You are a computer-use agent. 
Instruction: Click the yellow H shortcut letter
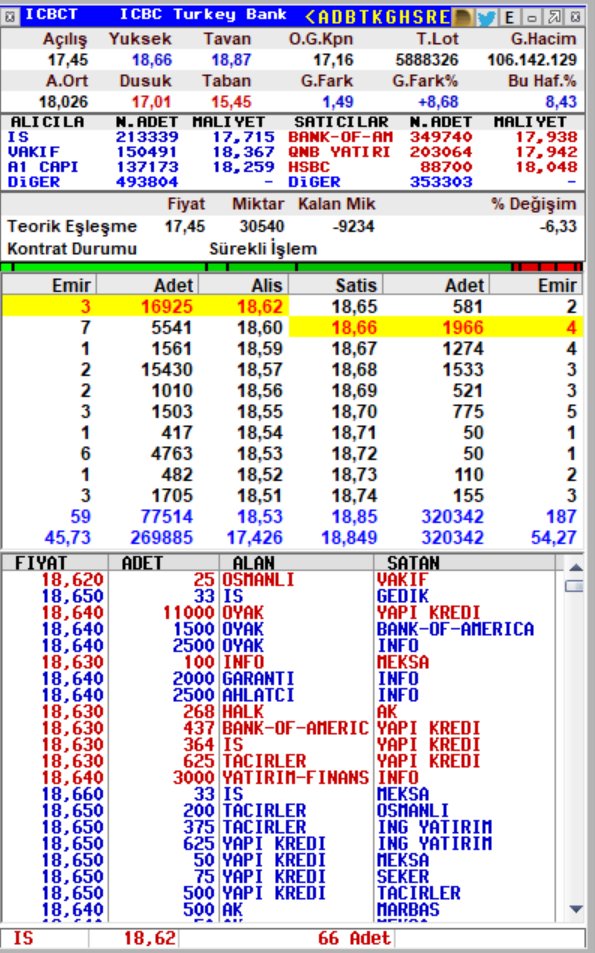(403, 17)
